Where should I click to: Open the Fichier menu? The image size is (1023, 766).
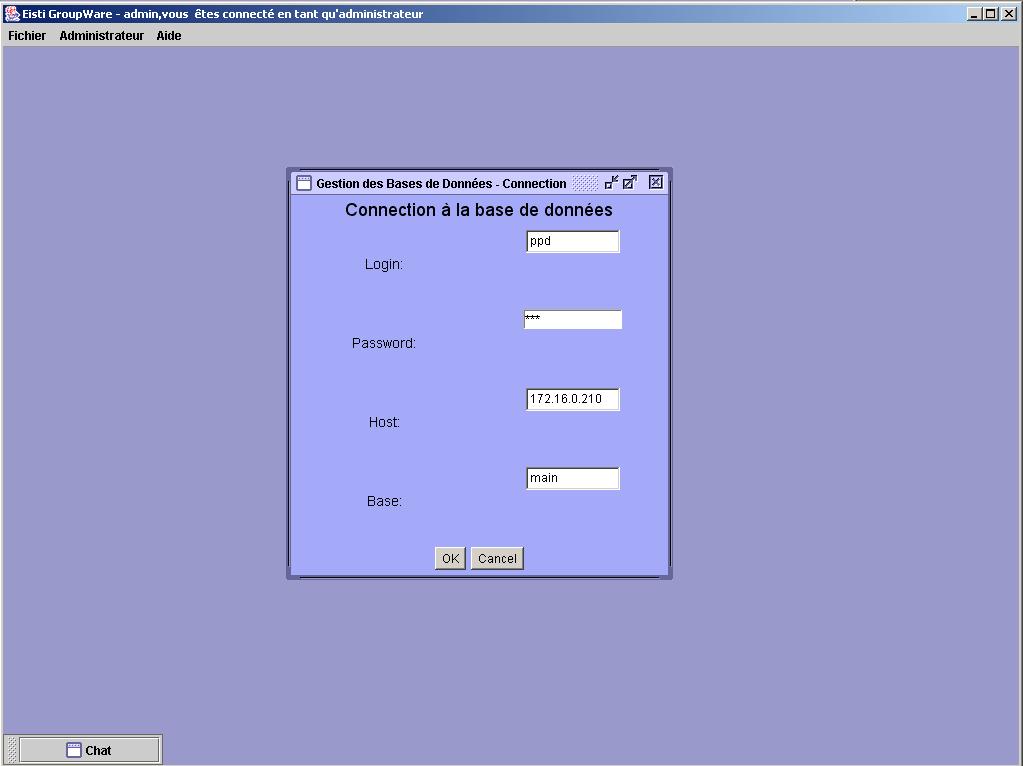tap(27, 36)
